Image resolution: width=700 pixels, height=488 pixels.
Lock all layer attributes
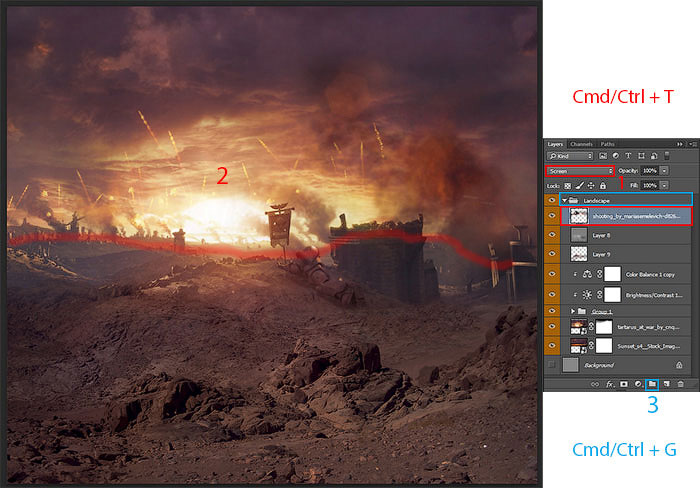coord(603,186)
